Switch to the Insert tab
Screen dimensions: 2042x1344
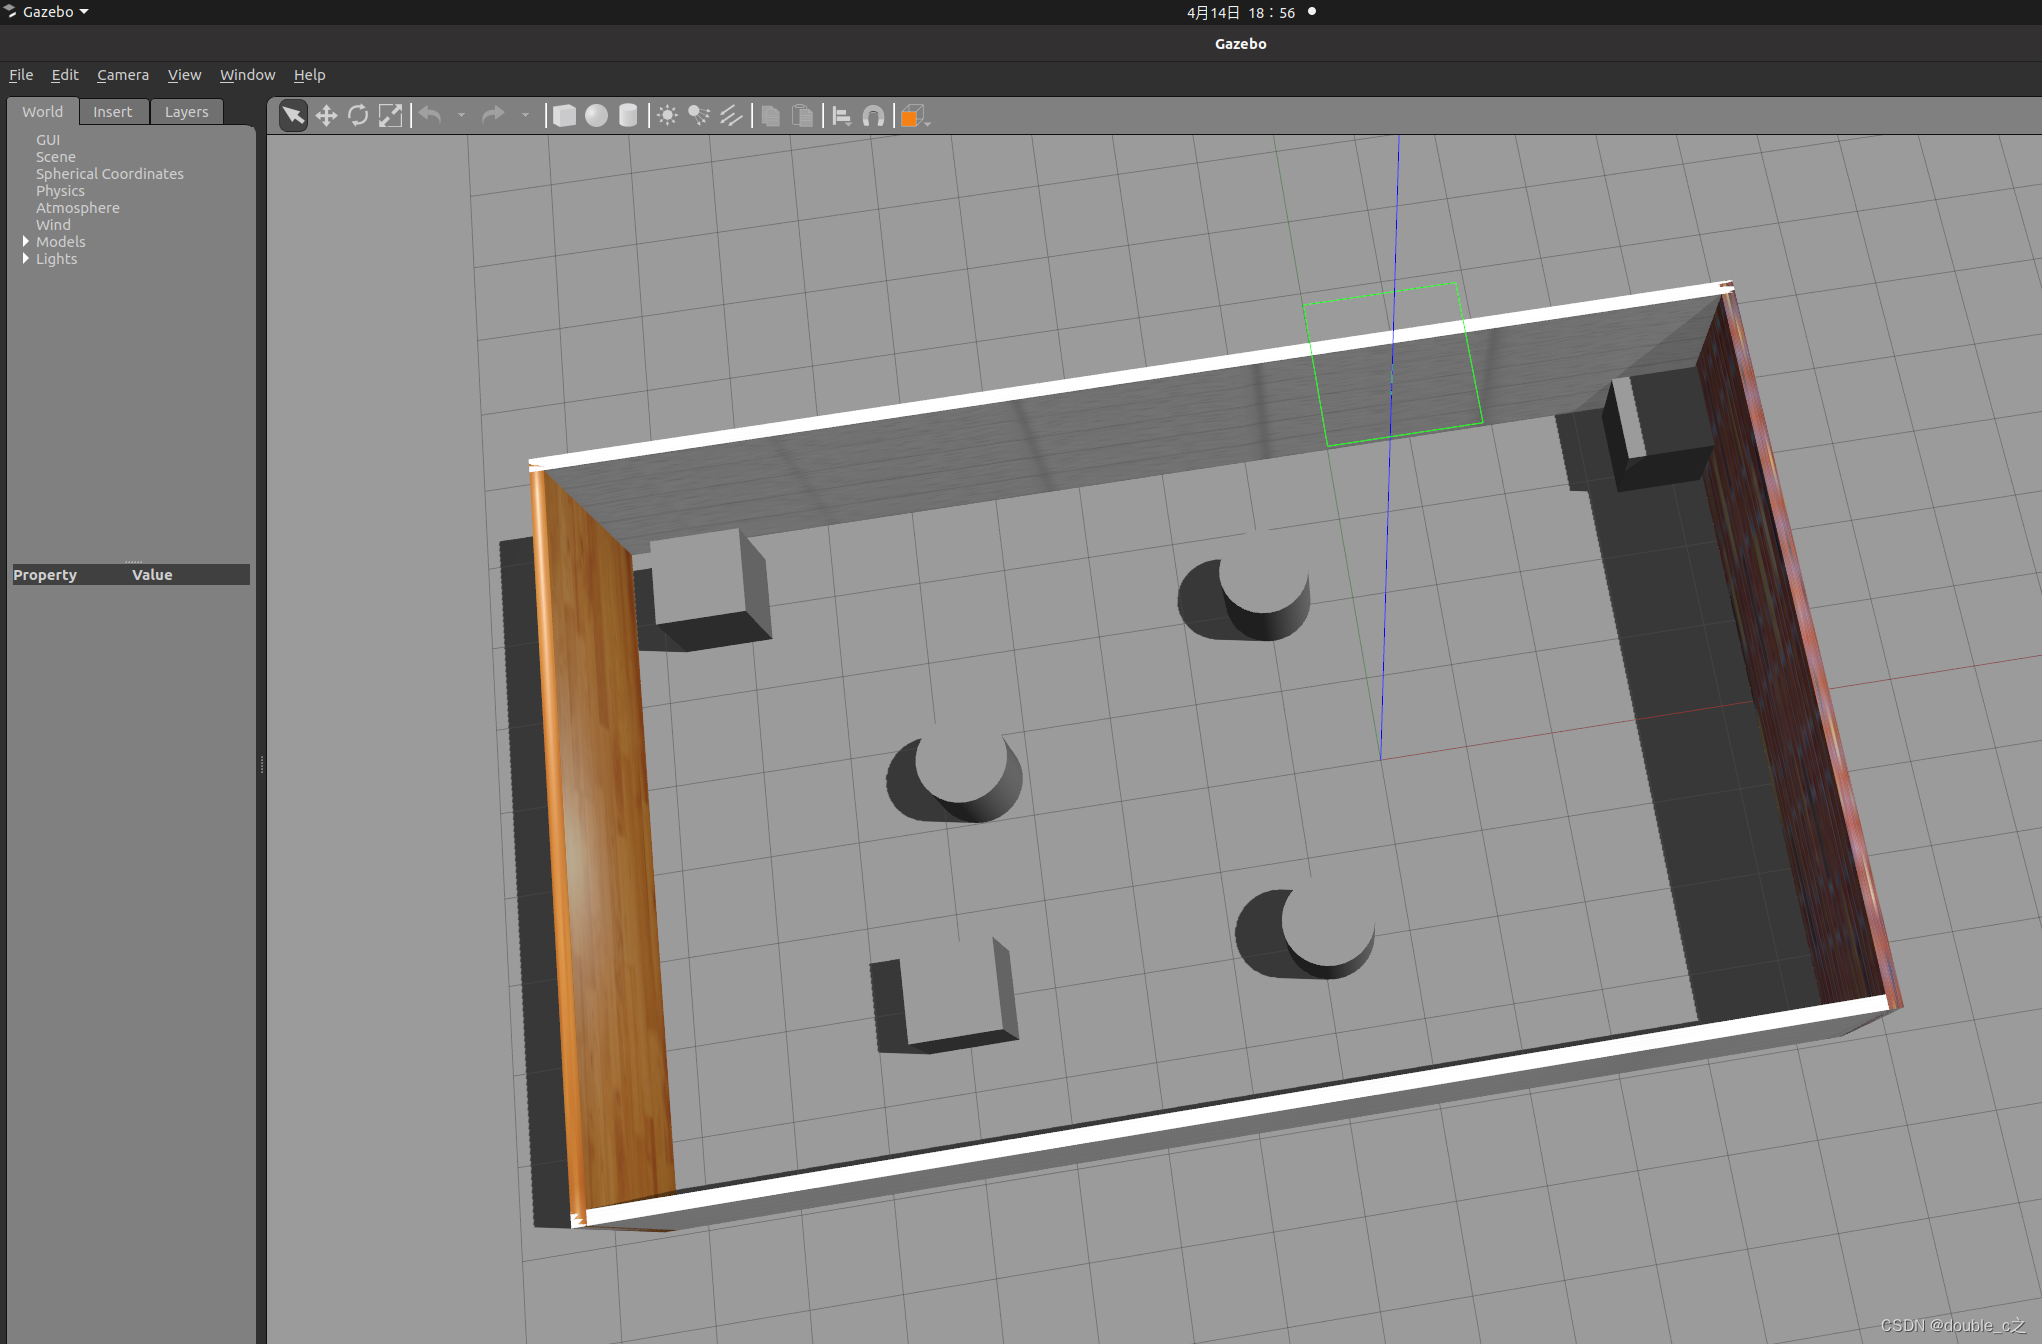click(112, 110)
